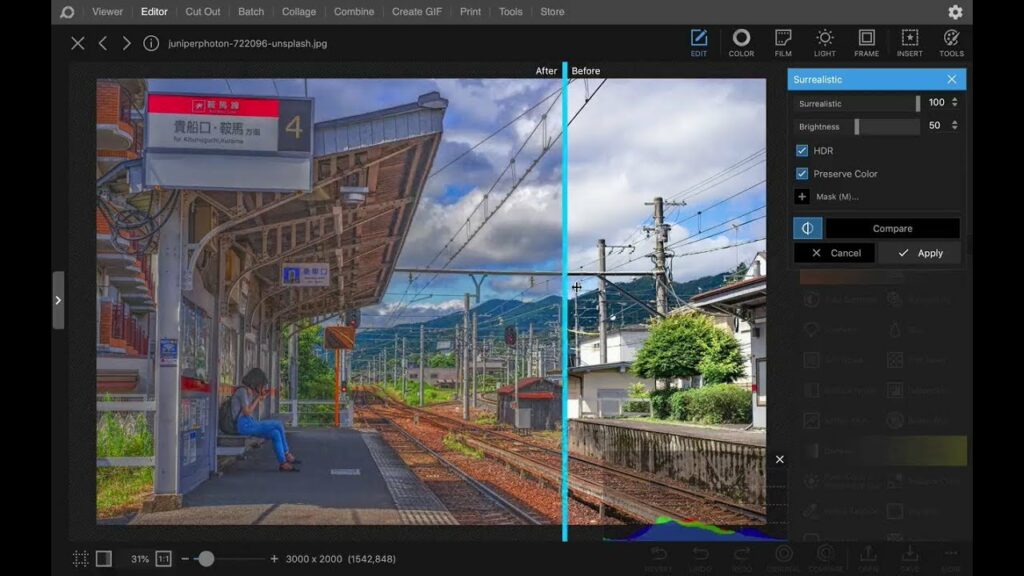Switch to the Viewer tab

[x=107, y=12]
